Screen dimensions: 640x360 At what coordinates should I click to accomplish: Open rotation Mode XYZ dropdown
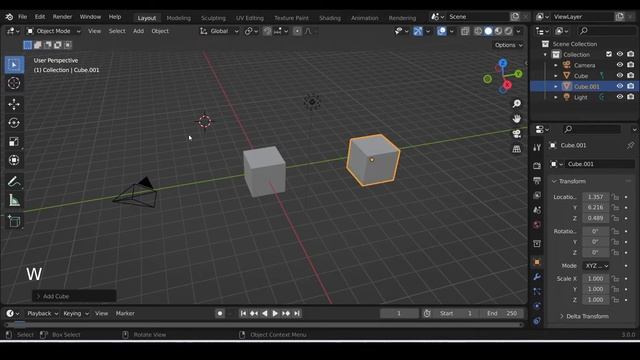pos(596,266)
